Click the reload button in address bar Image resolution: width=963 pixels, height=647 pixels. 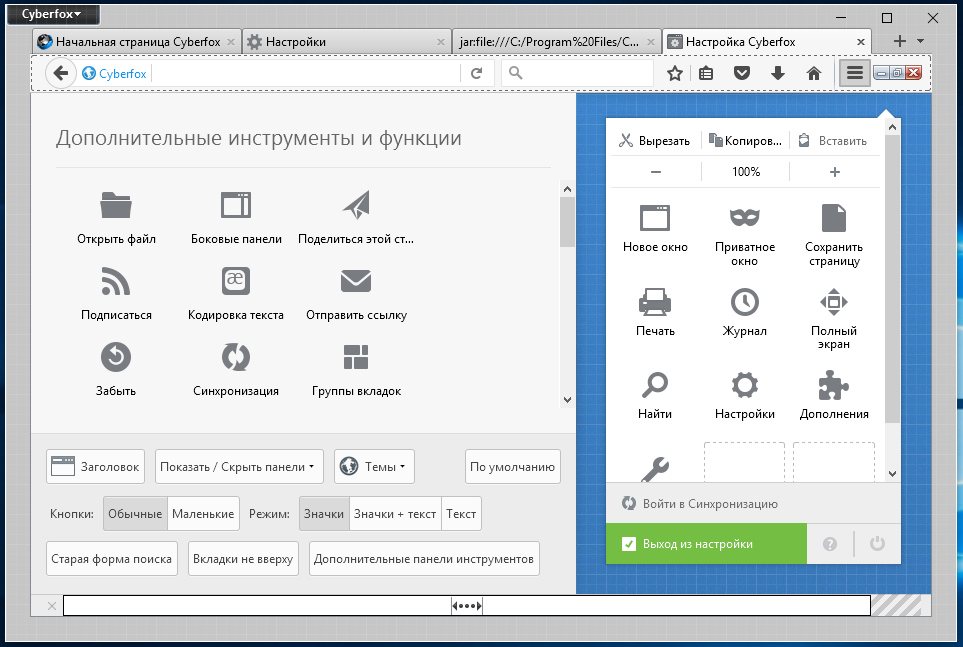point(477,73)
